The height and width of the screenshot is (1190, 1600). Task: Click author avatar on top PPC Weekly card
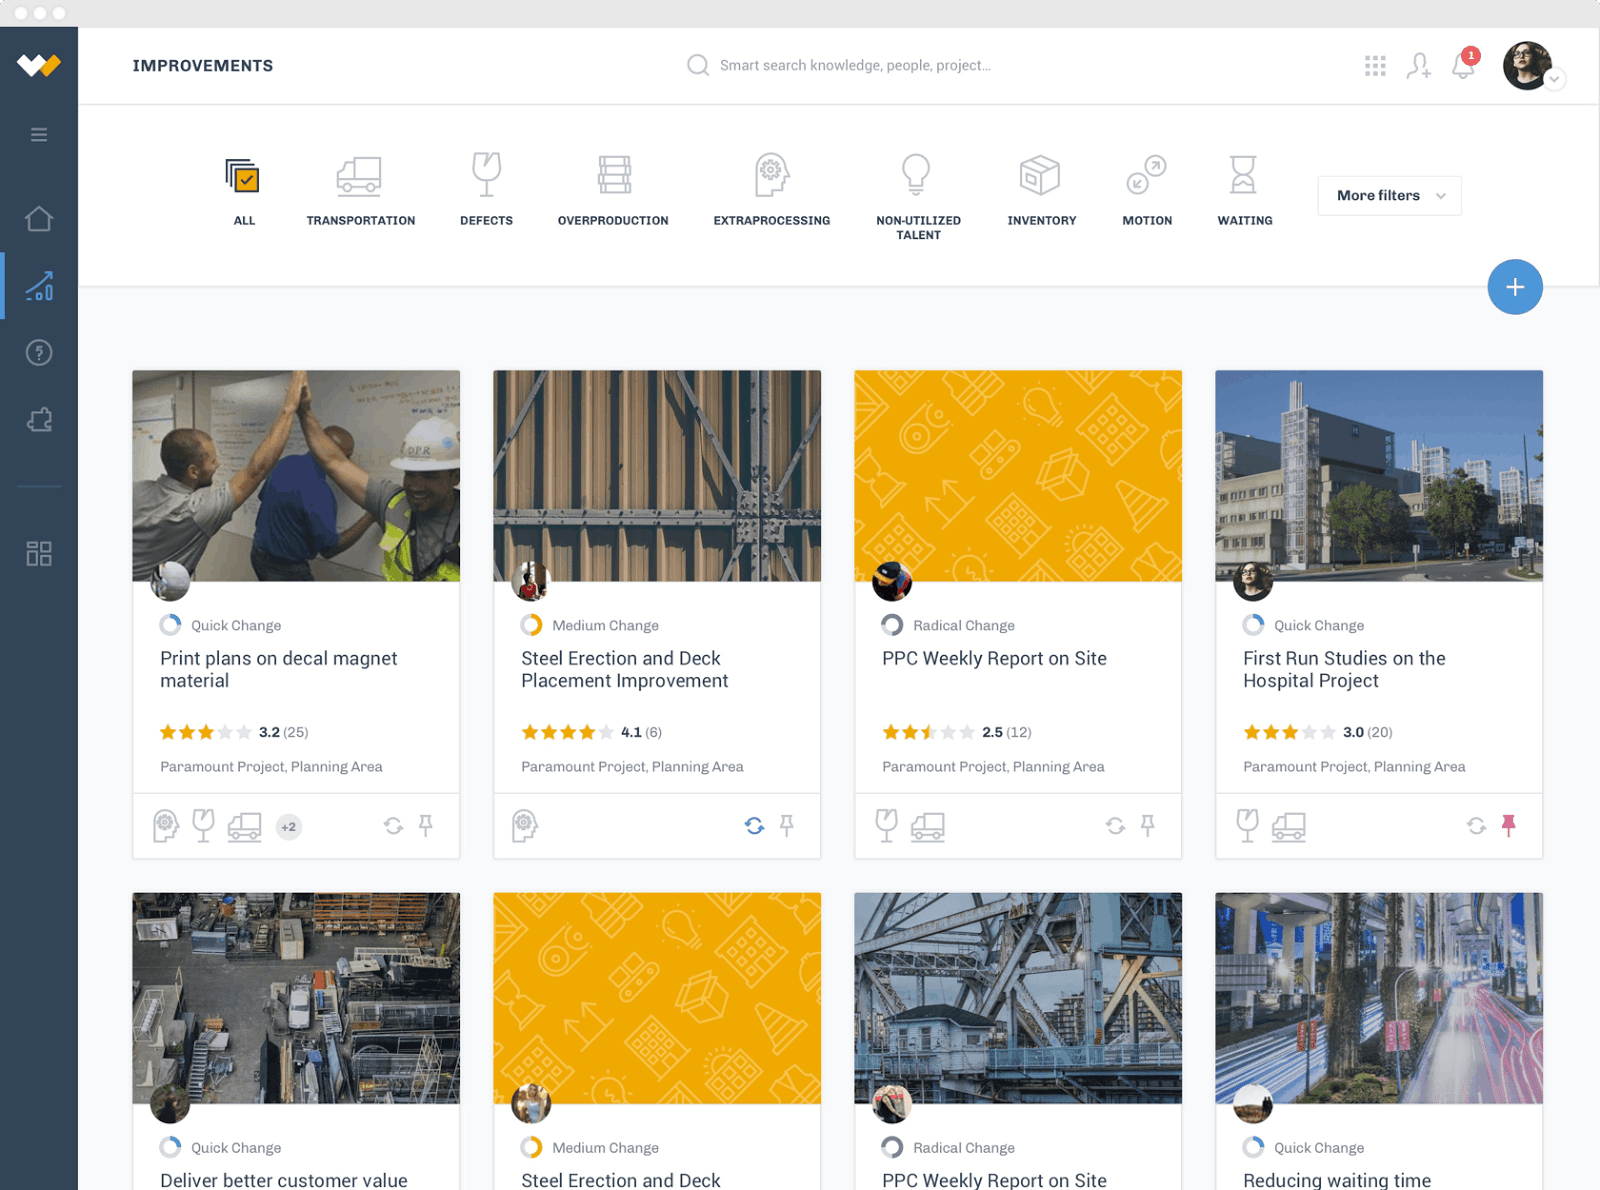coord(892,581)
